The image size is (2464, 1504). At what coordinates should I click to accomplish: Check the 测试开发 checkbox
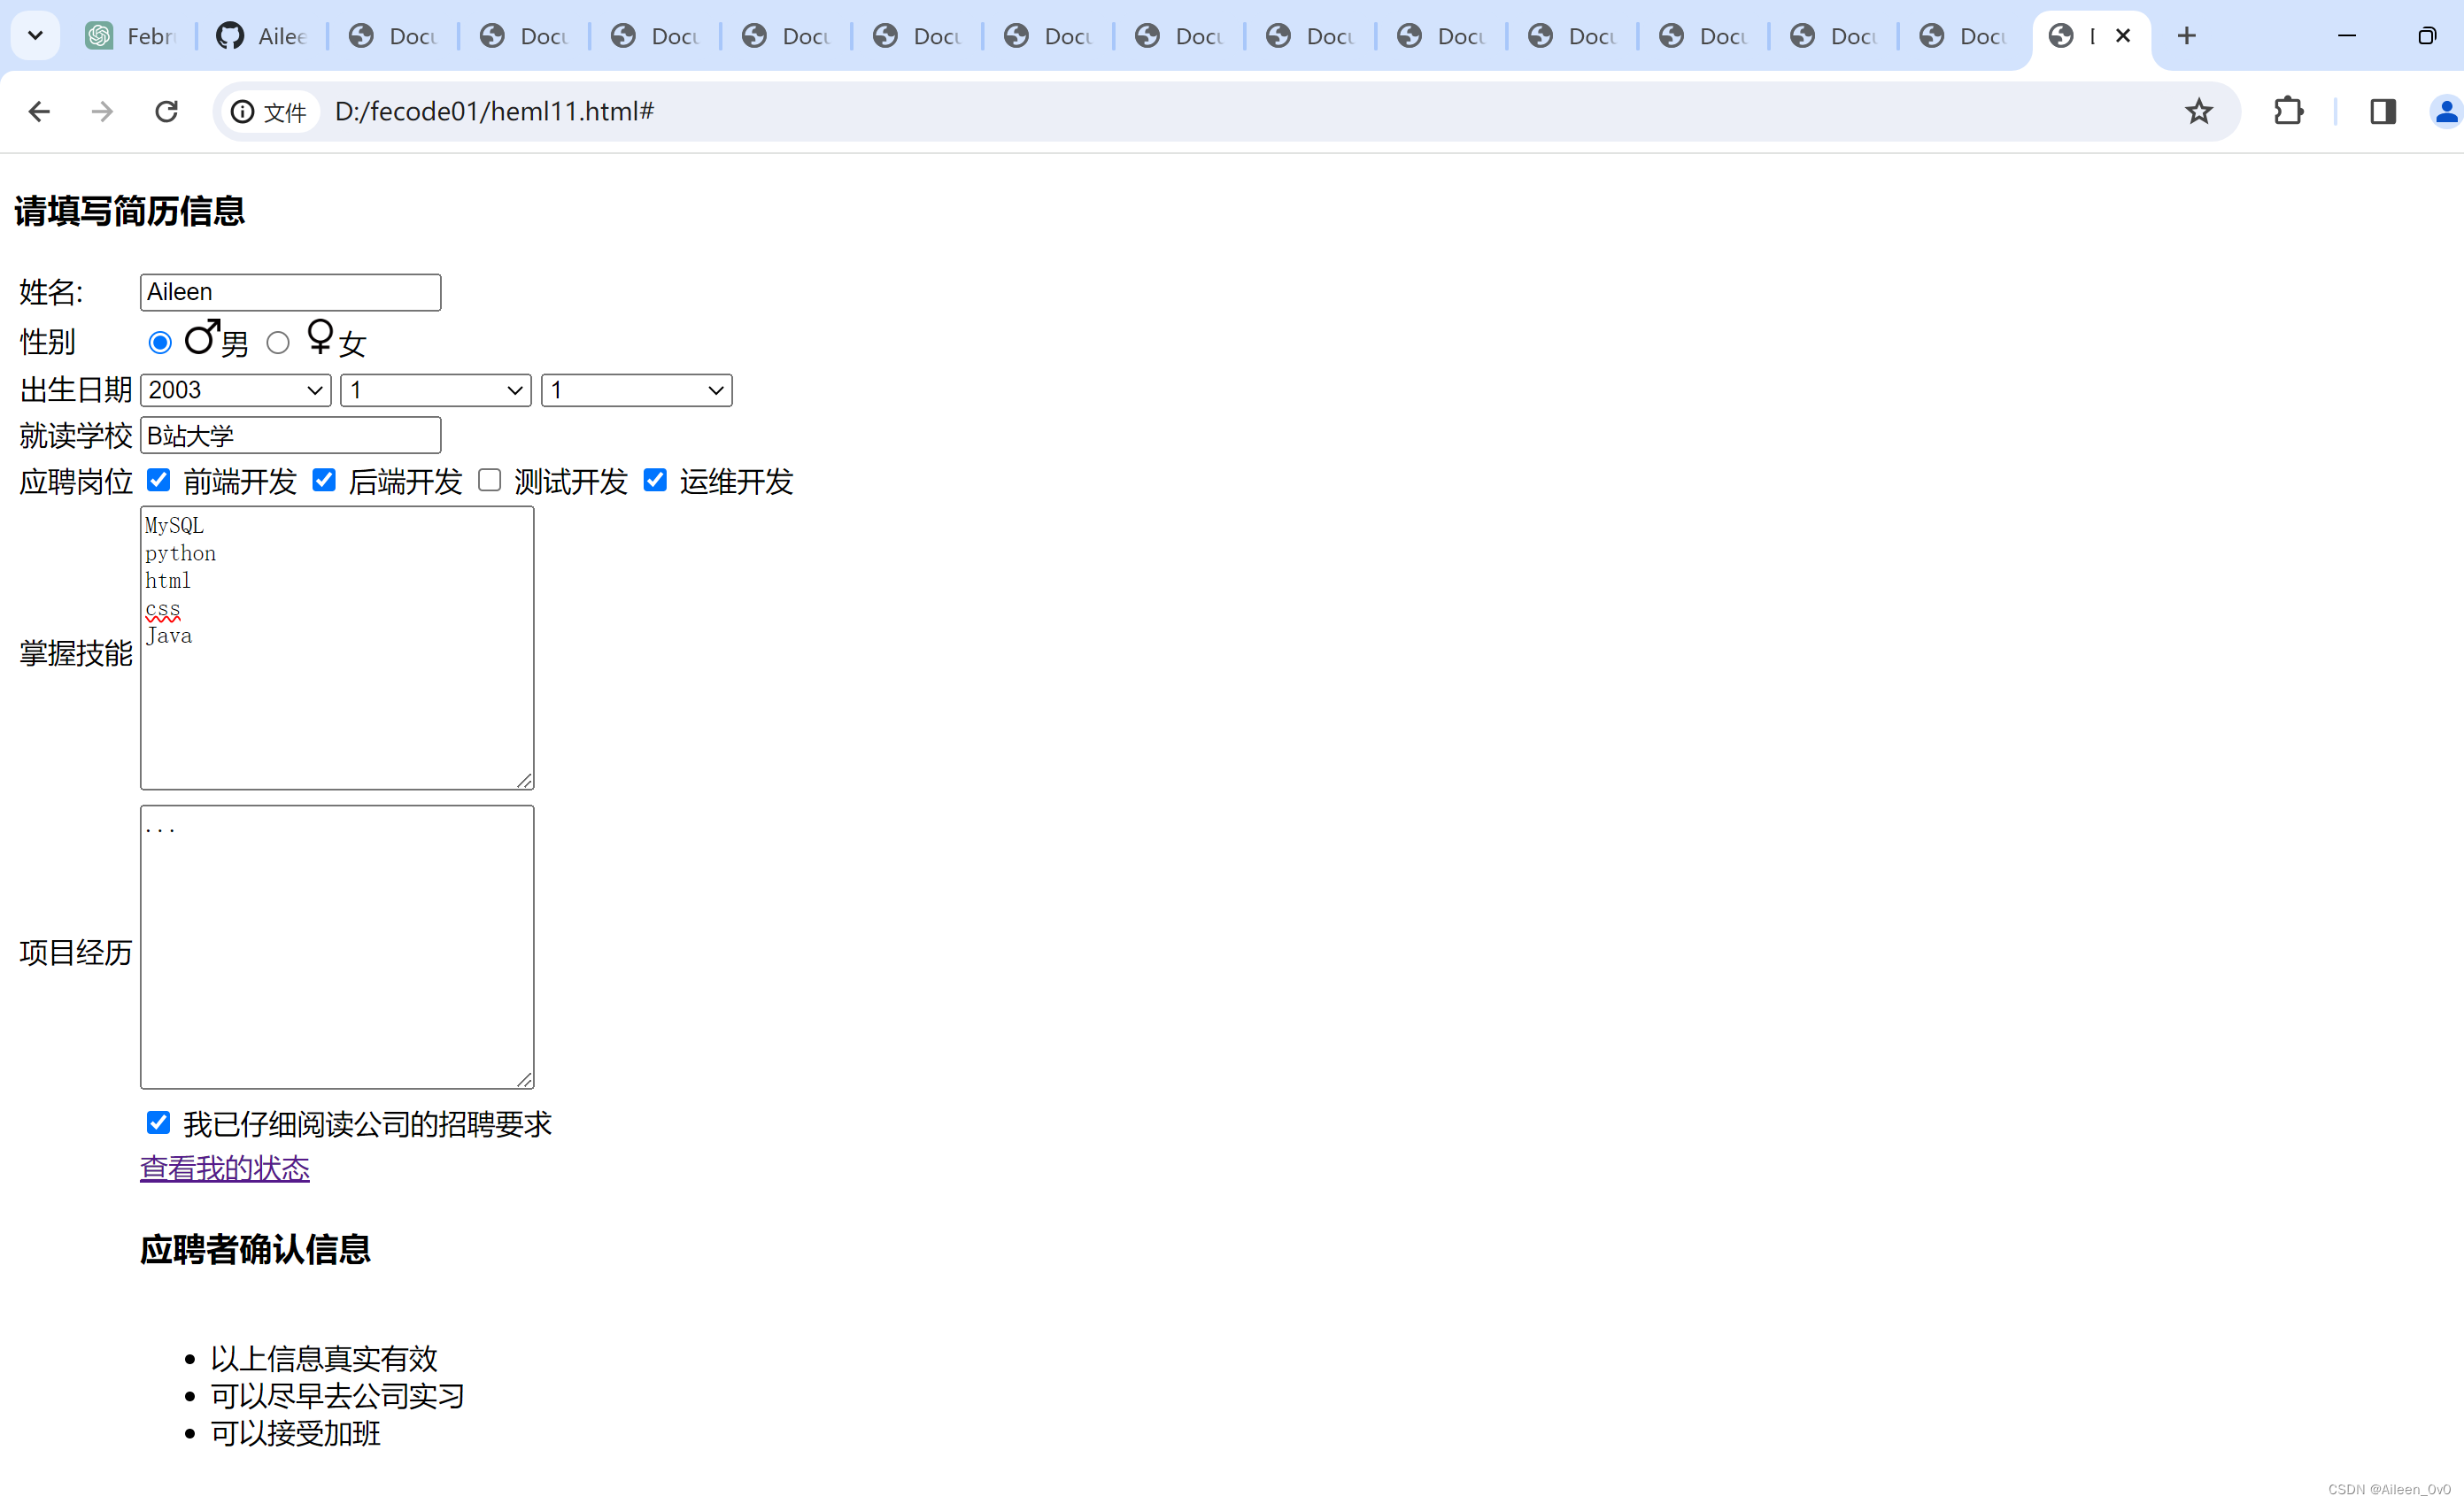(489, 480)
